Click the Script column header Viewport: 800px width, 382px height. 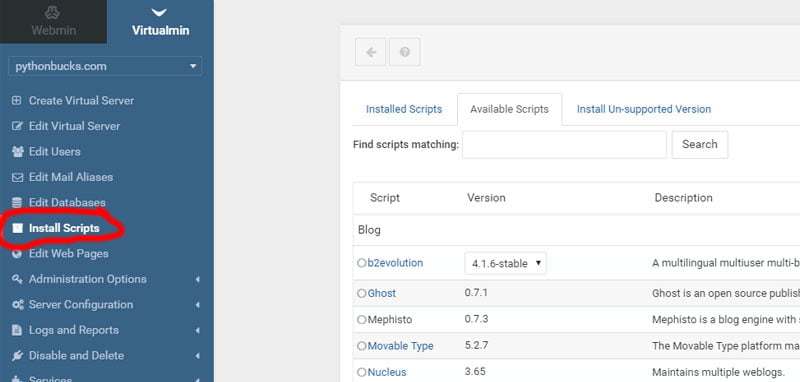(385, 198)
